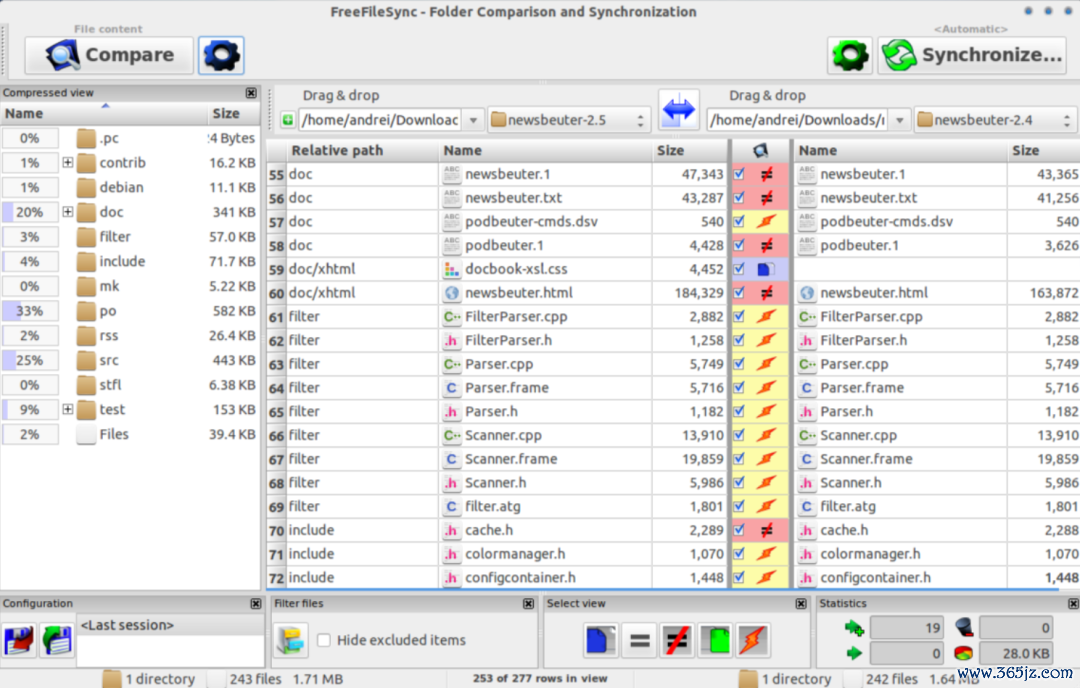Open the filter files funnel icon
This screenshot has height=688, width=1080.
[x=291, y=640]
